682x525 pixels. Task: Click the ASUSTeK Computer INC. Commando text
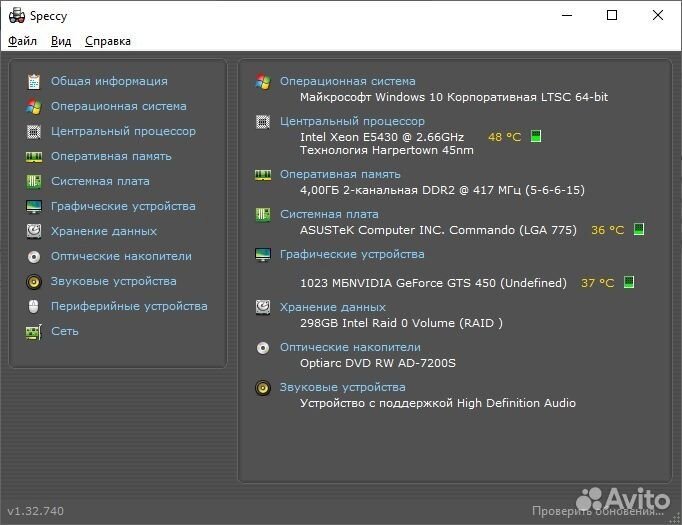click(438, 230)
